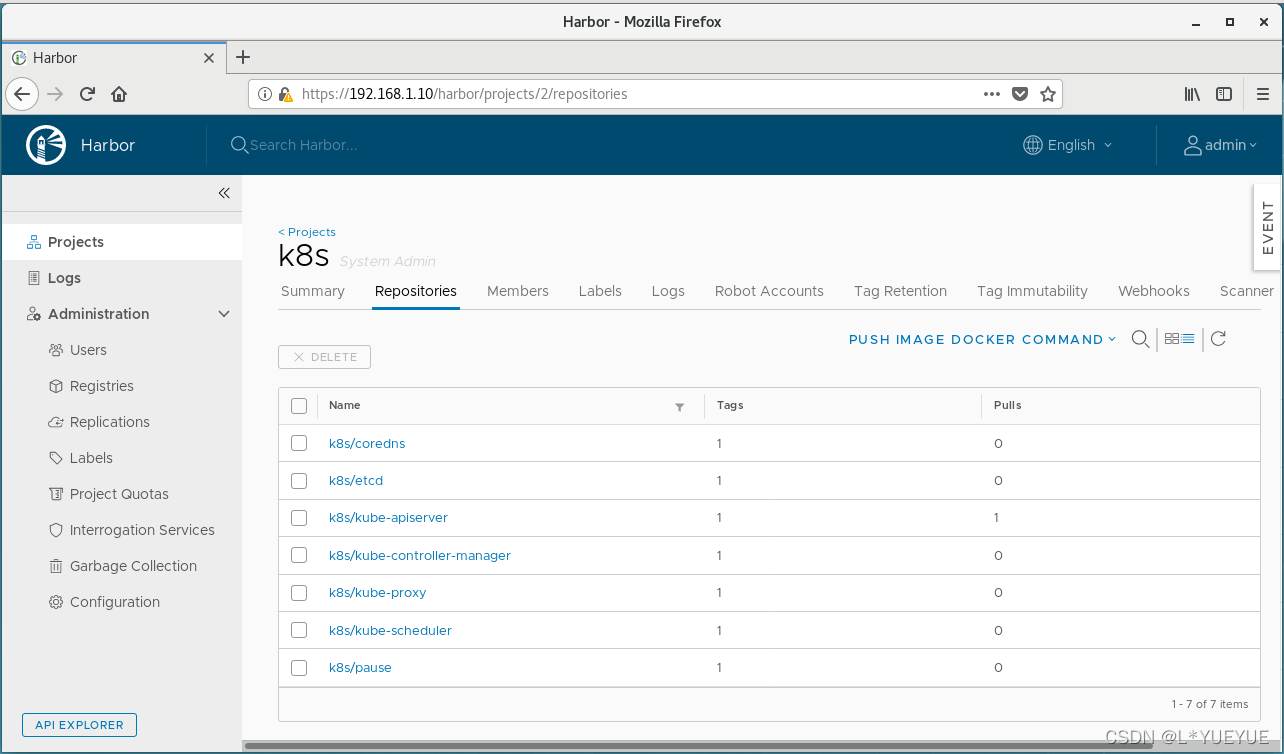Screen dimensions: 1284x754
Task: Open the k8s/pause repository link
Action: coord(360,668)
